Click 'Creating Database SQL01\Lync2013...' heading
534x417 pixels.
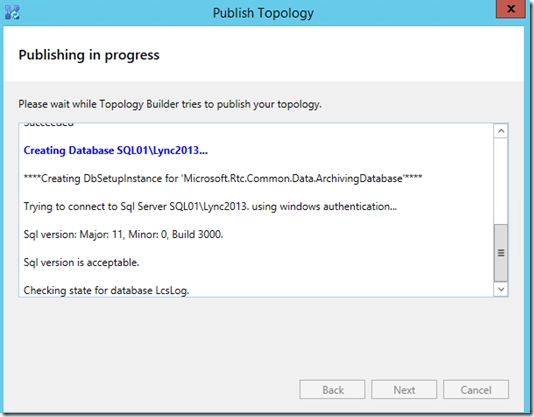(x=115, y=150)
